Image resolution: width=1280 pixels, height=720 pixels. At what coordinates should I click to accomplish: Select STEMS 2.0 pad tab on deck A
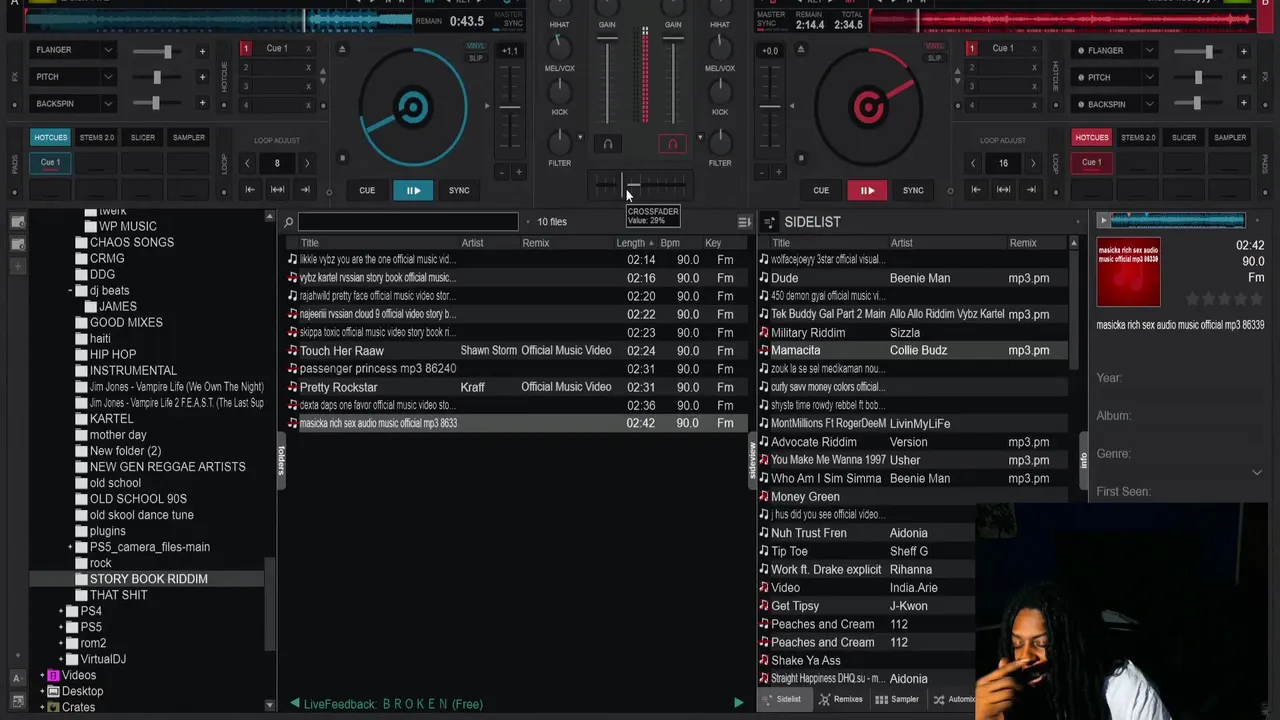[97, 138]
